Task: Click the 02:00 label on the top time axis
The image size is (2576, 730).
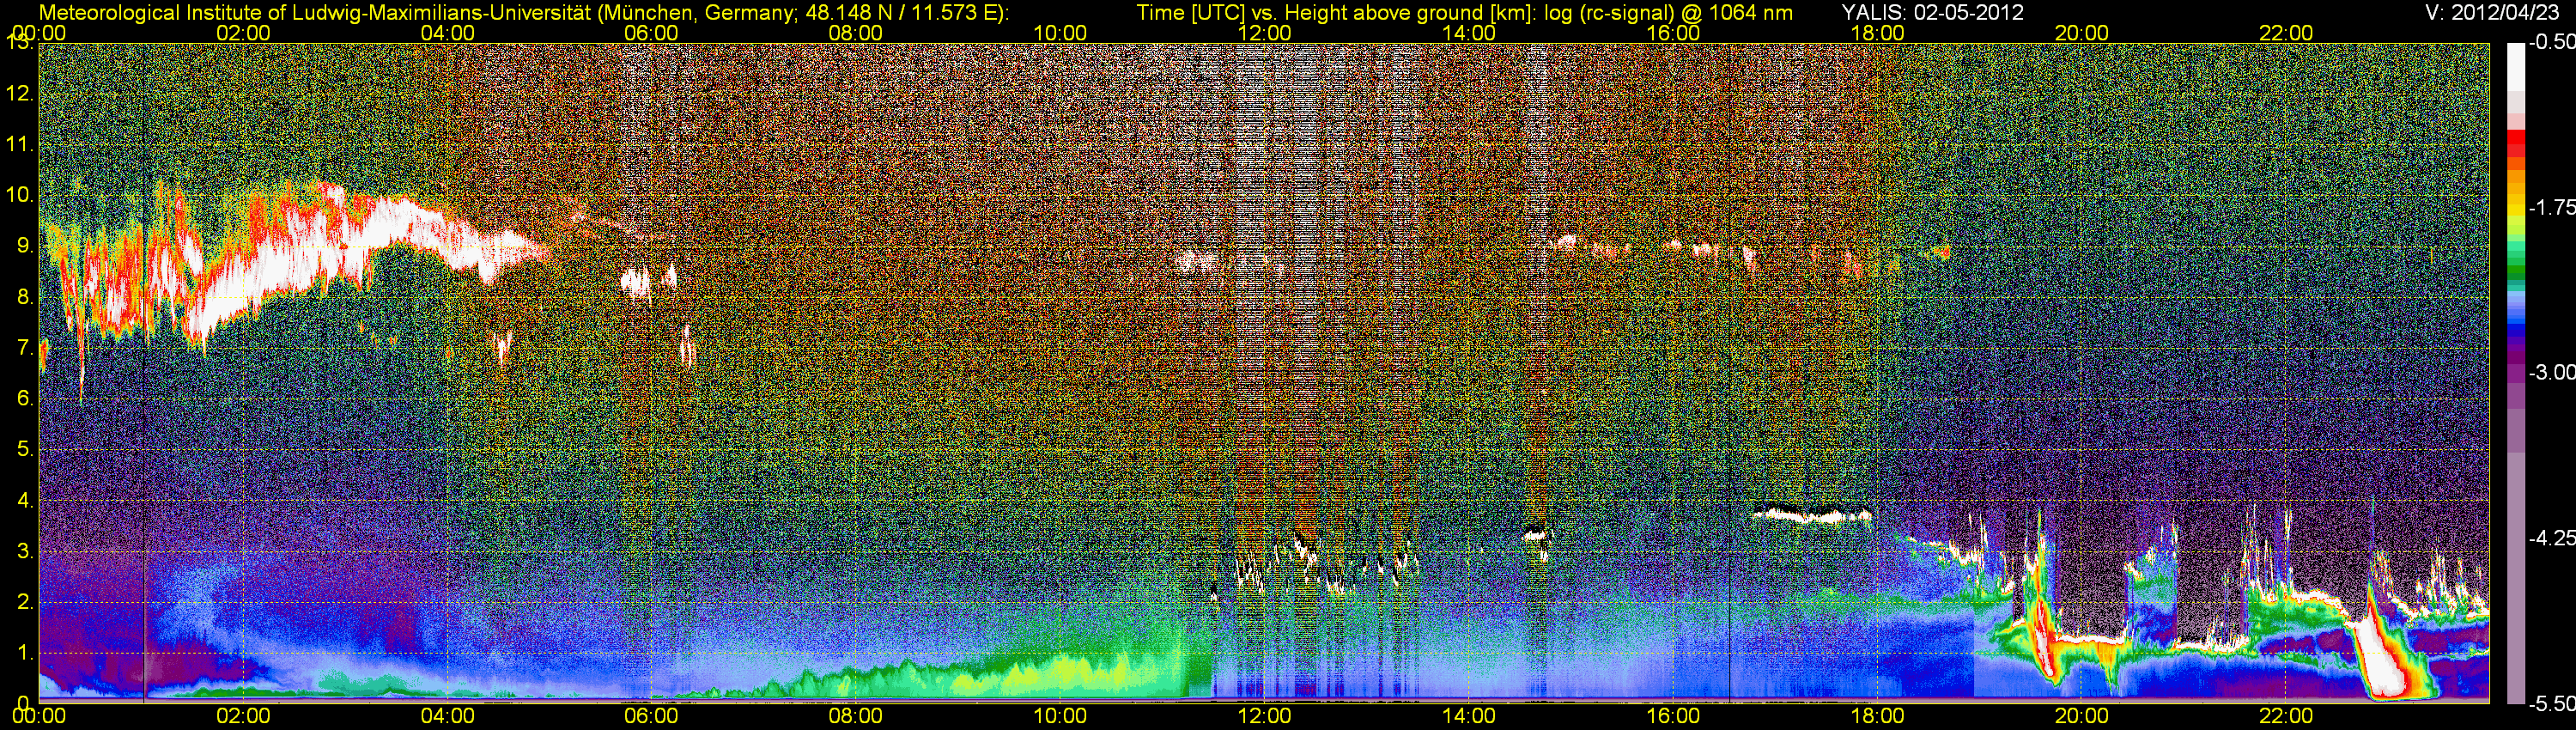Action: [x=243, y=33]
